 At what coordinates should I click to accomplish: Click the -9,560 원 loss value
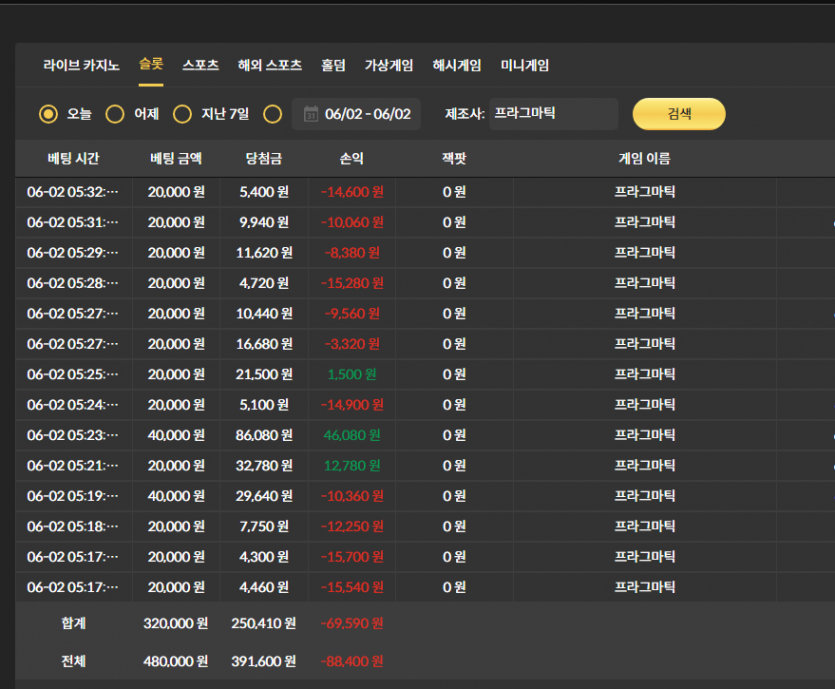[352, 314]
